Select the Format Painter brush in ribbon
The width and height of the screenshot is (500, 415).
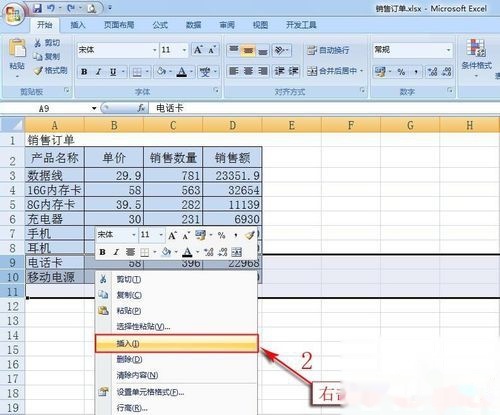38,71
